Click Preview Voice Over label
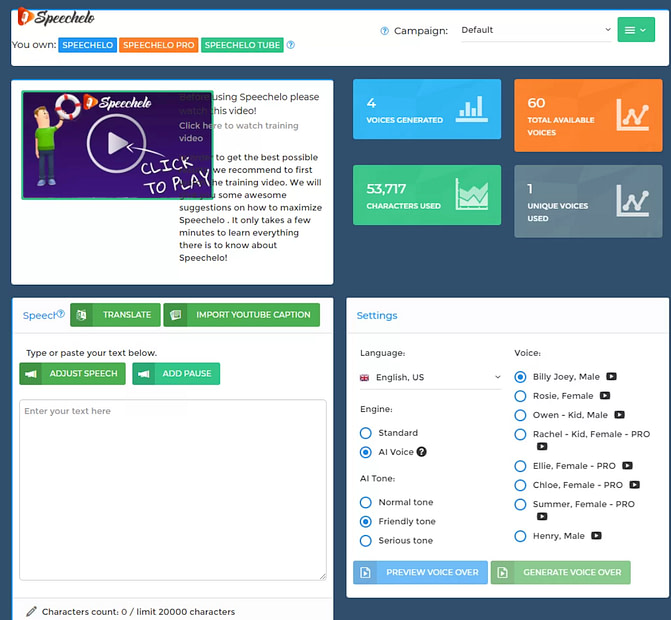The image size is (671, 620). [432, 573]
